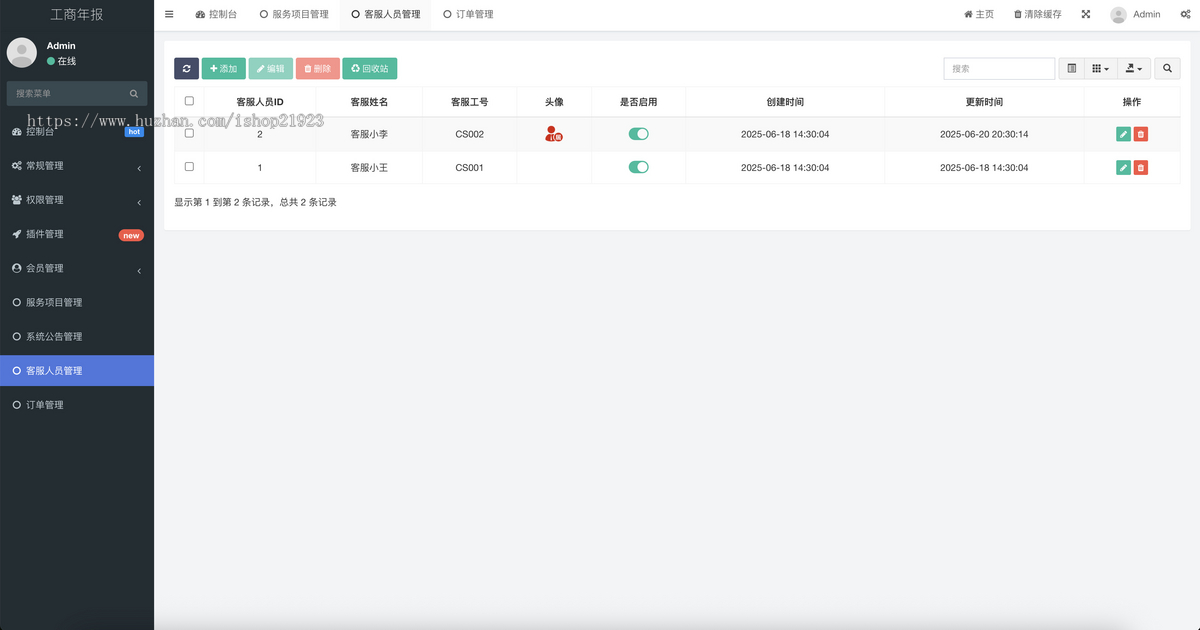This screenshot has height=630, width=1200.
Task: Toggle the 是否启用 switch for CS002
Action: (x=638, y=134)
